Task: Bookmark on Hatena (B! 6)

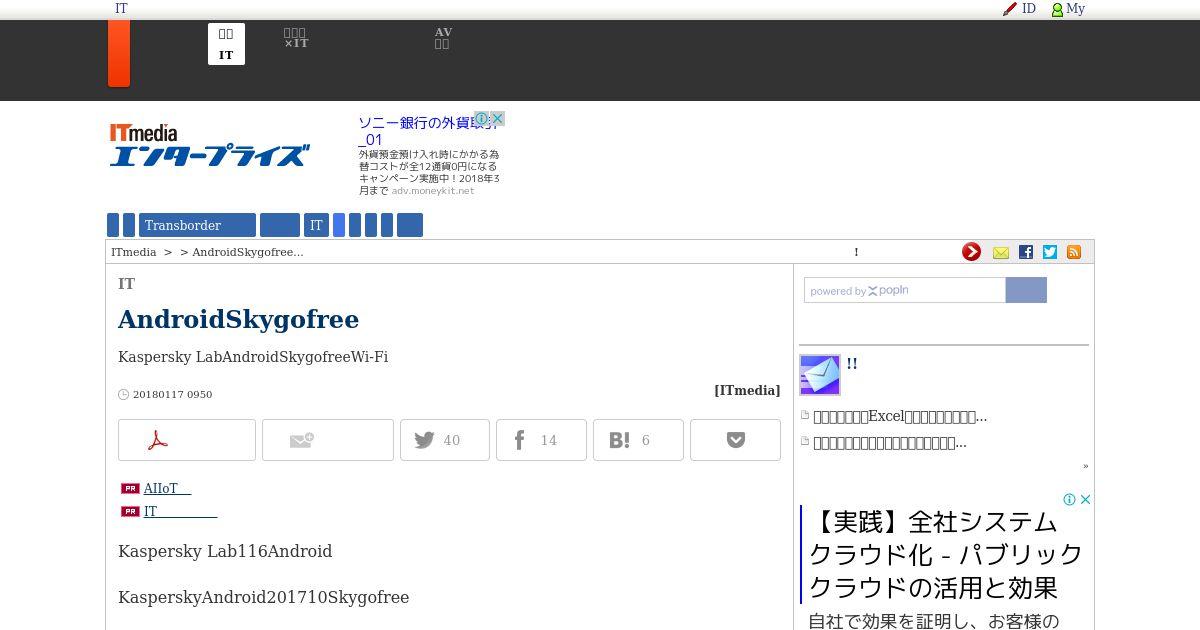Action: click(x=638, y=440)
